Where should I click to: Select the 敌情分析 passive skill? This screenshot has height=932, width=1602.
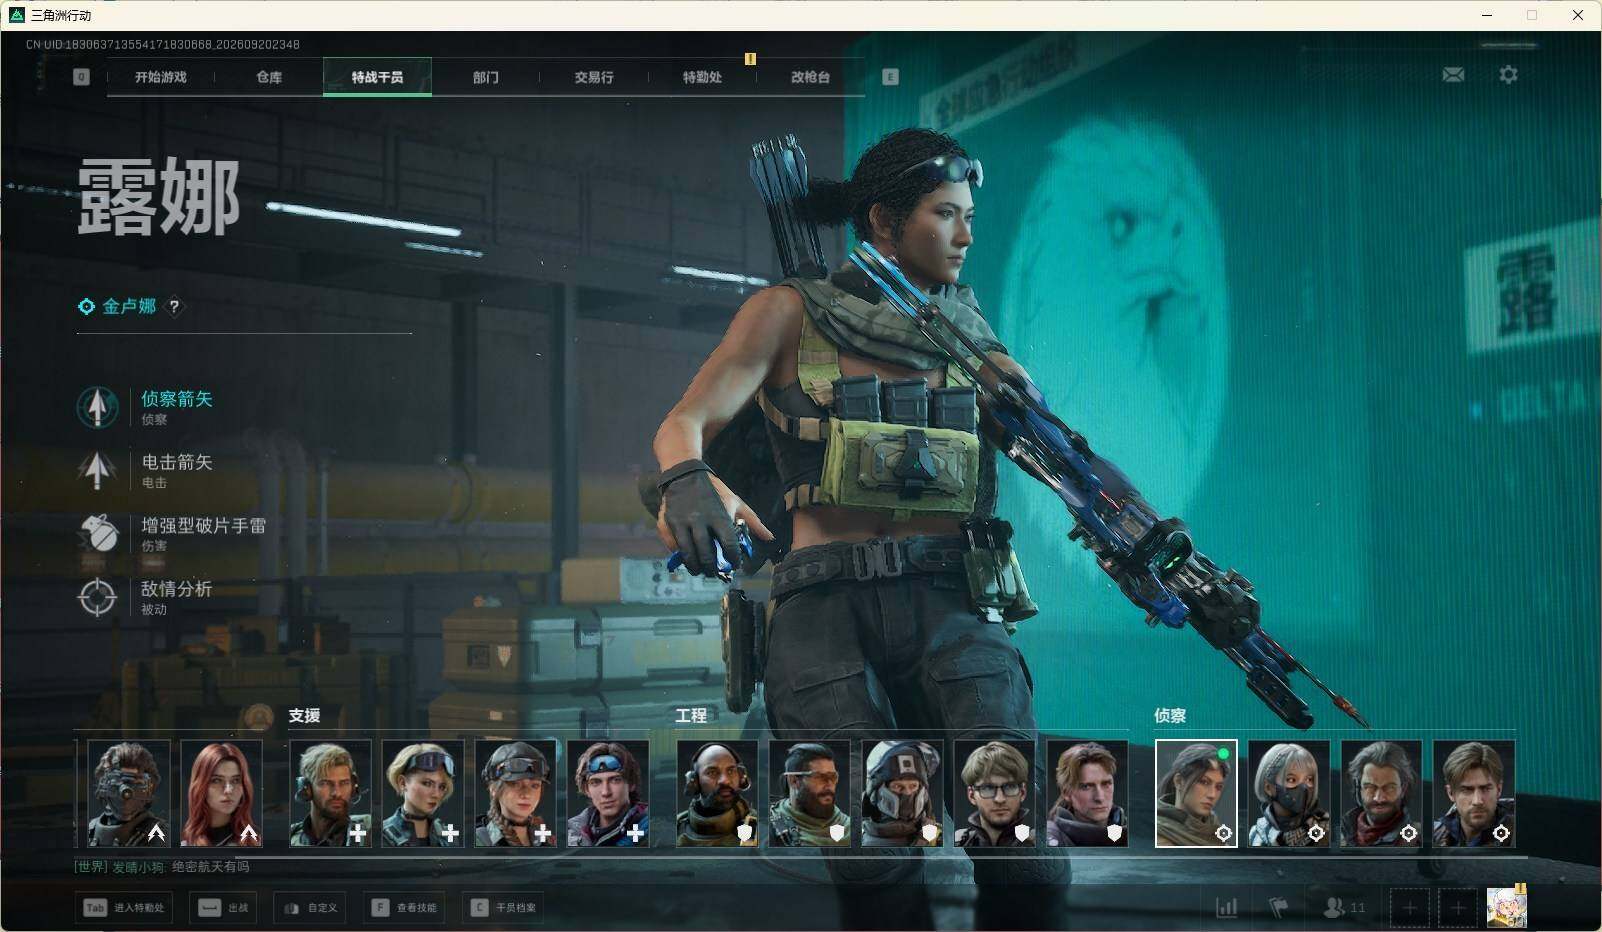click(x=146, y=597)
